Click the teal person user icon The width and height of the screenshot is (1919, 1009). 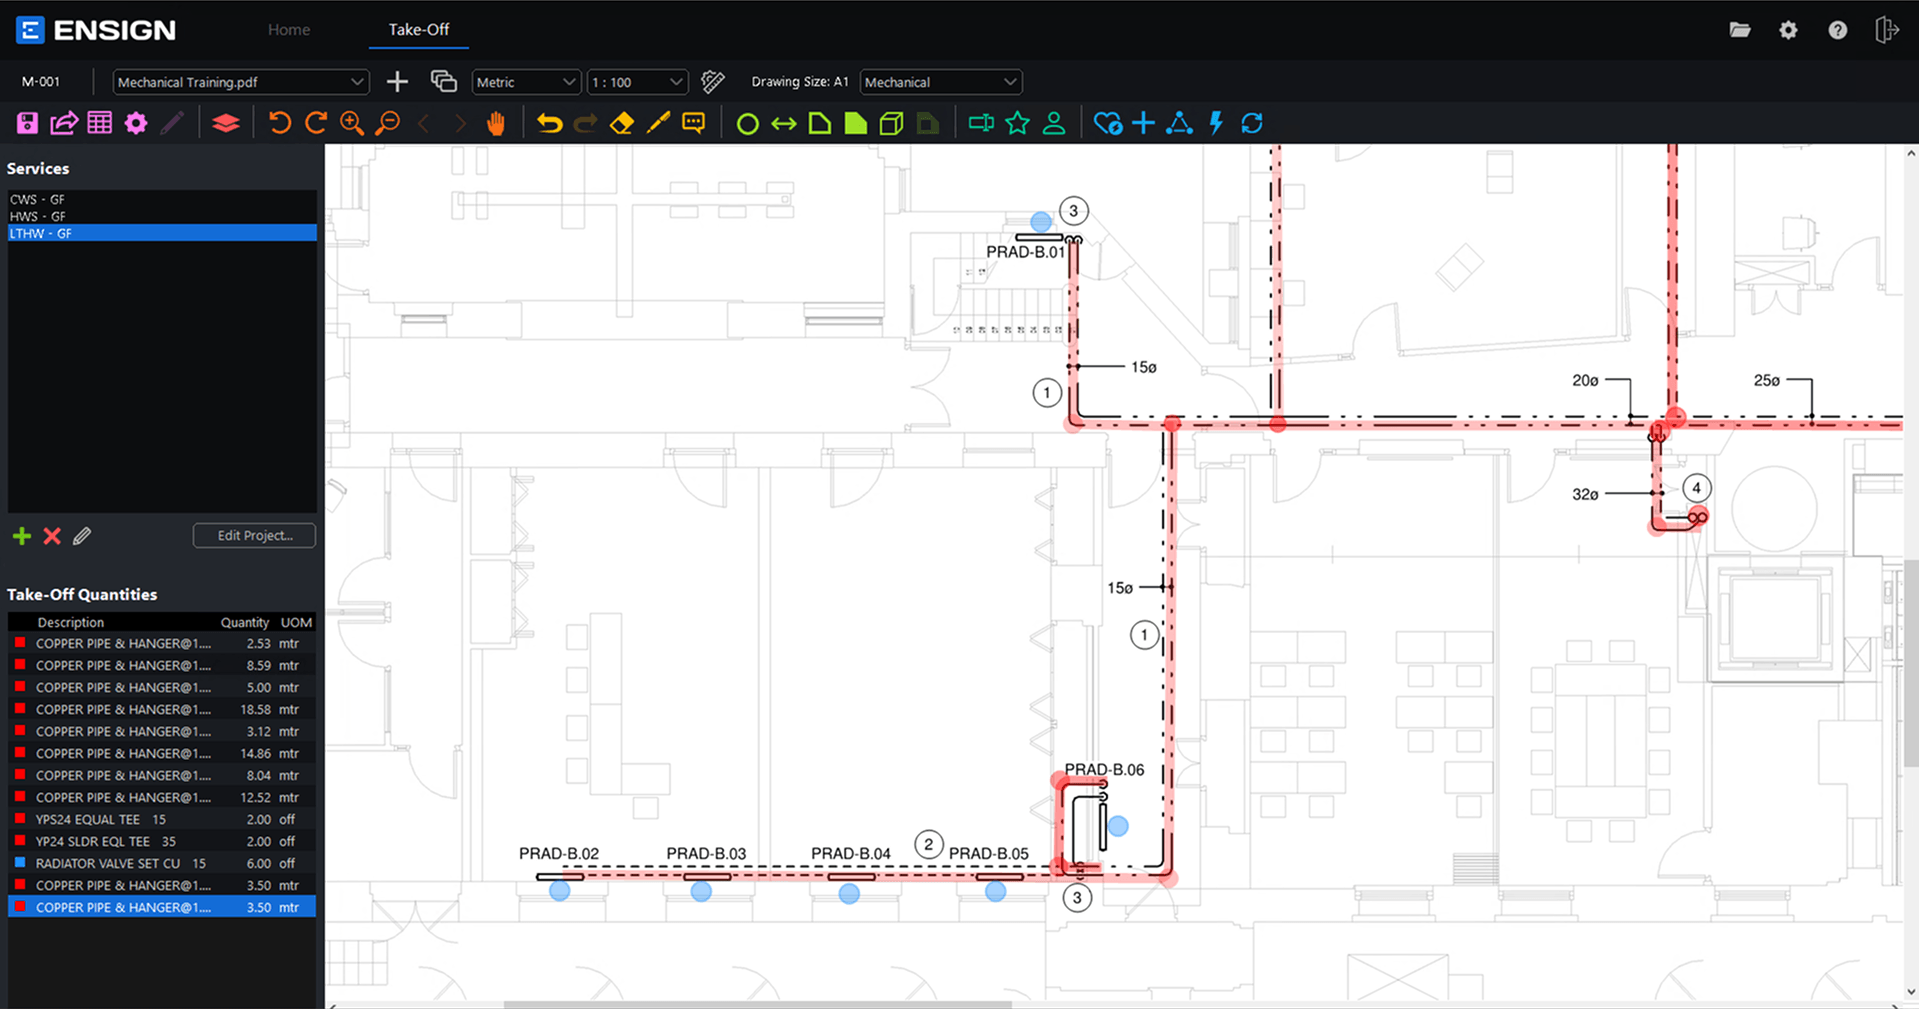tap(1054, 123)
